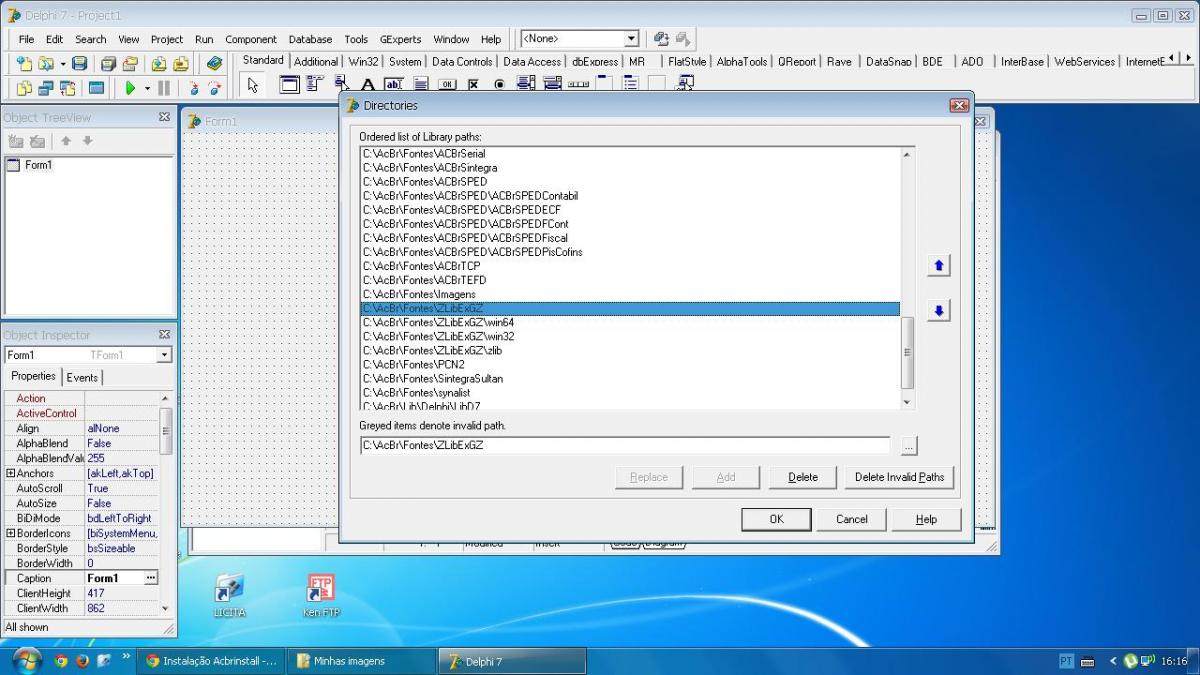
Task: Switch to the Additional palette tab
Action: pos(316,61)
